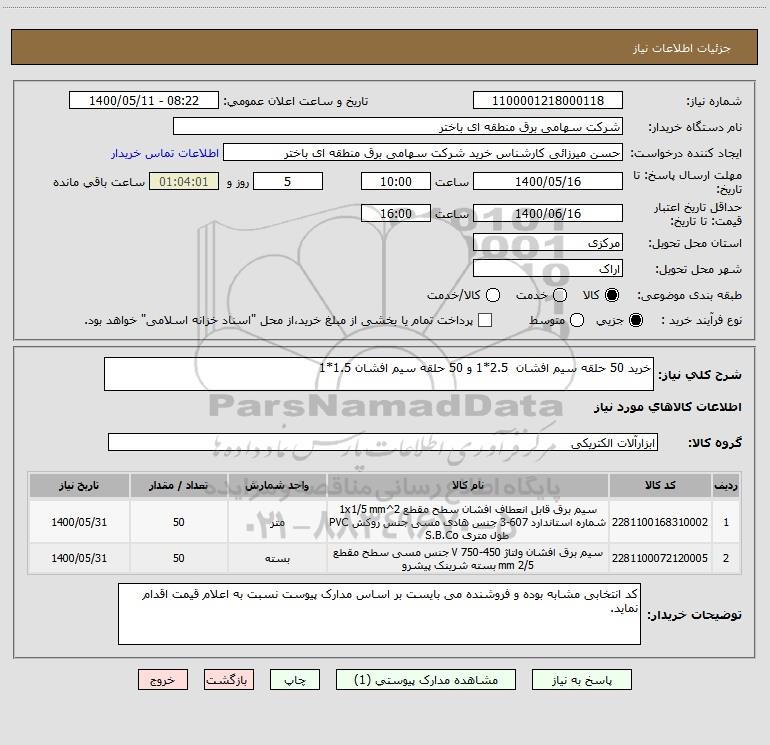Click the goods group field ابزارآلات الکتریکی
Screen dimensions: 770x745
tap(383, 442)
